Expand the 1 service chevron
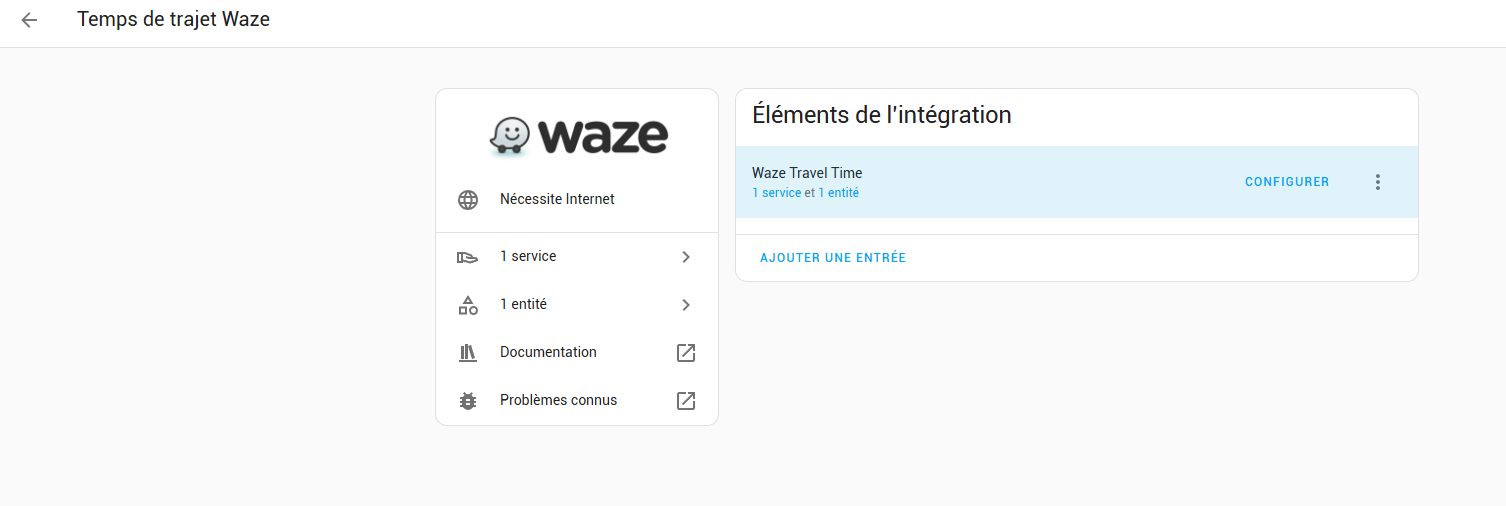The height and width of the screenshot is (506, 1506). click(686, 257)
